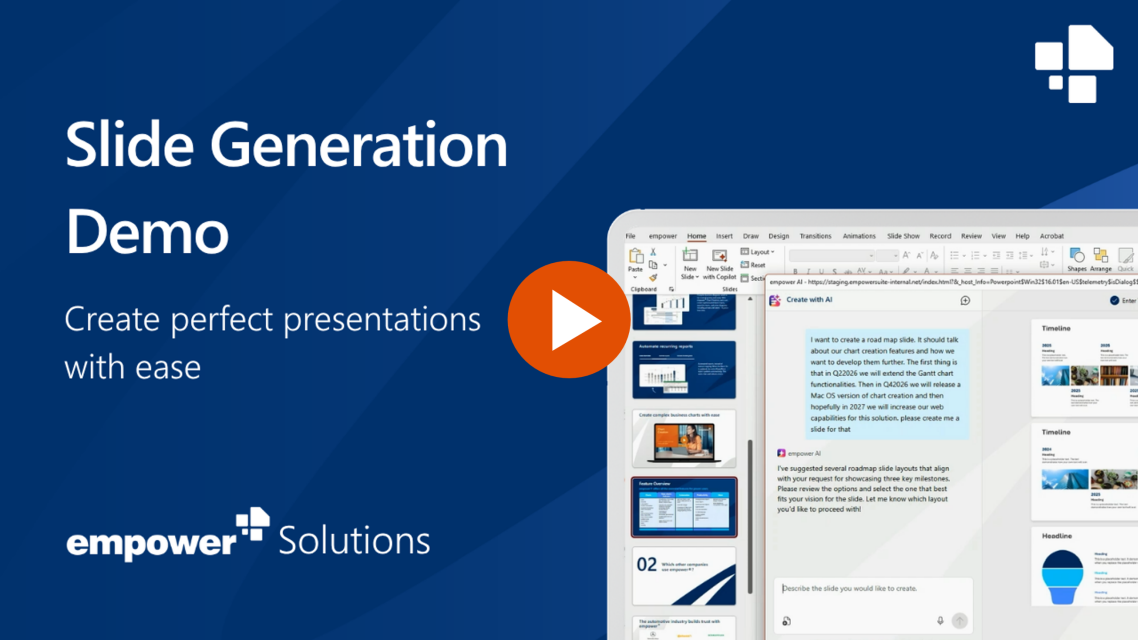
Task: Play the Slide Generation Demo video
Action: [x=568, y=319]
